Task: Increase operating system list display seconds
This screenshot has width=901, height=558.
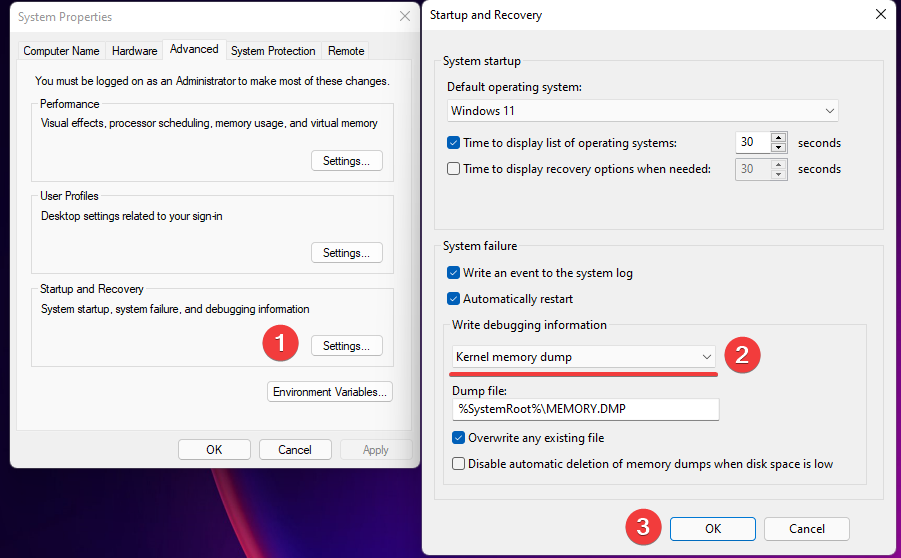Action: tap(779, 137)
